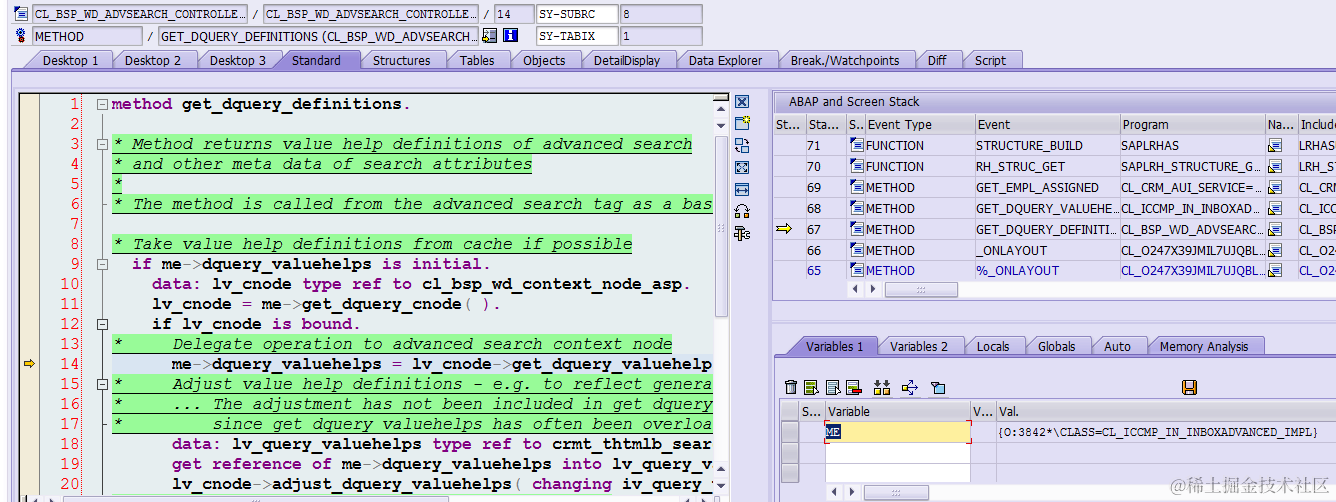Switch to Variables 2 tab
This screenshot has height=502, width=1336.
[x=919, y=346]
